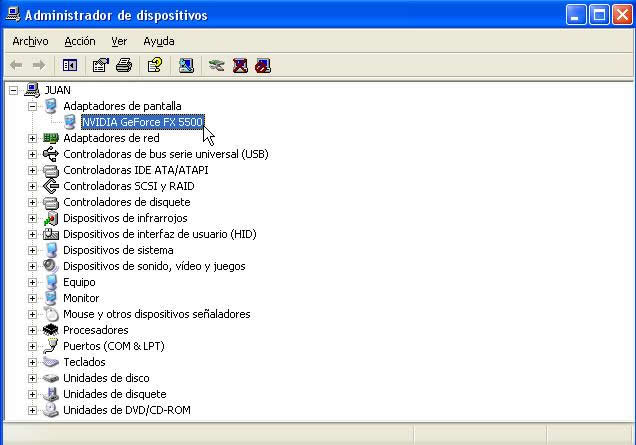Expand Dispositivos de sistema node
Image resolution: width=636 pixels, height=445 pixels.
click(x=32, y=250)
